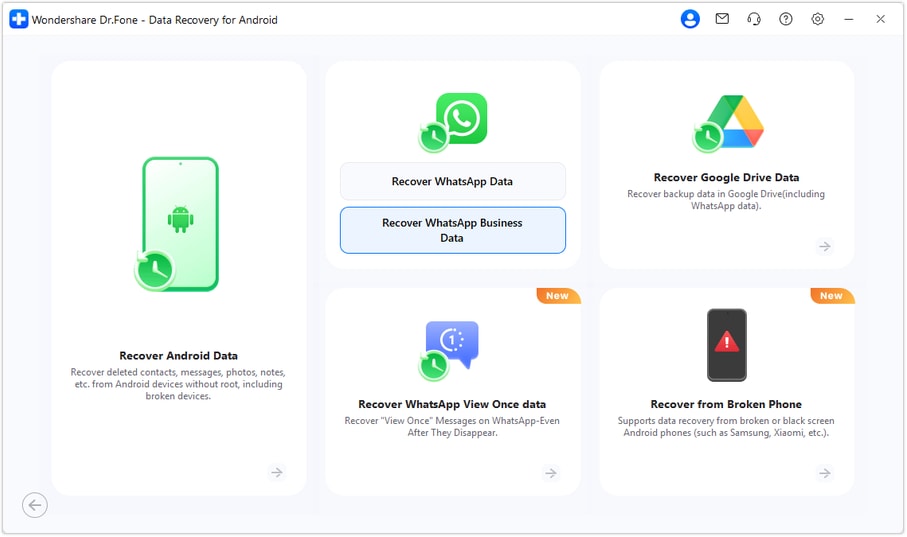The height and width of the screenshot is (537, 907).
Task: Open Recover Google Drive Data title
Action: click(x=727, y=177)
